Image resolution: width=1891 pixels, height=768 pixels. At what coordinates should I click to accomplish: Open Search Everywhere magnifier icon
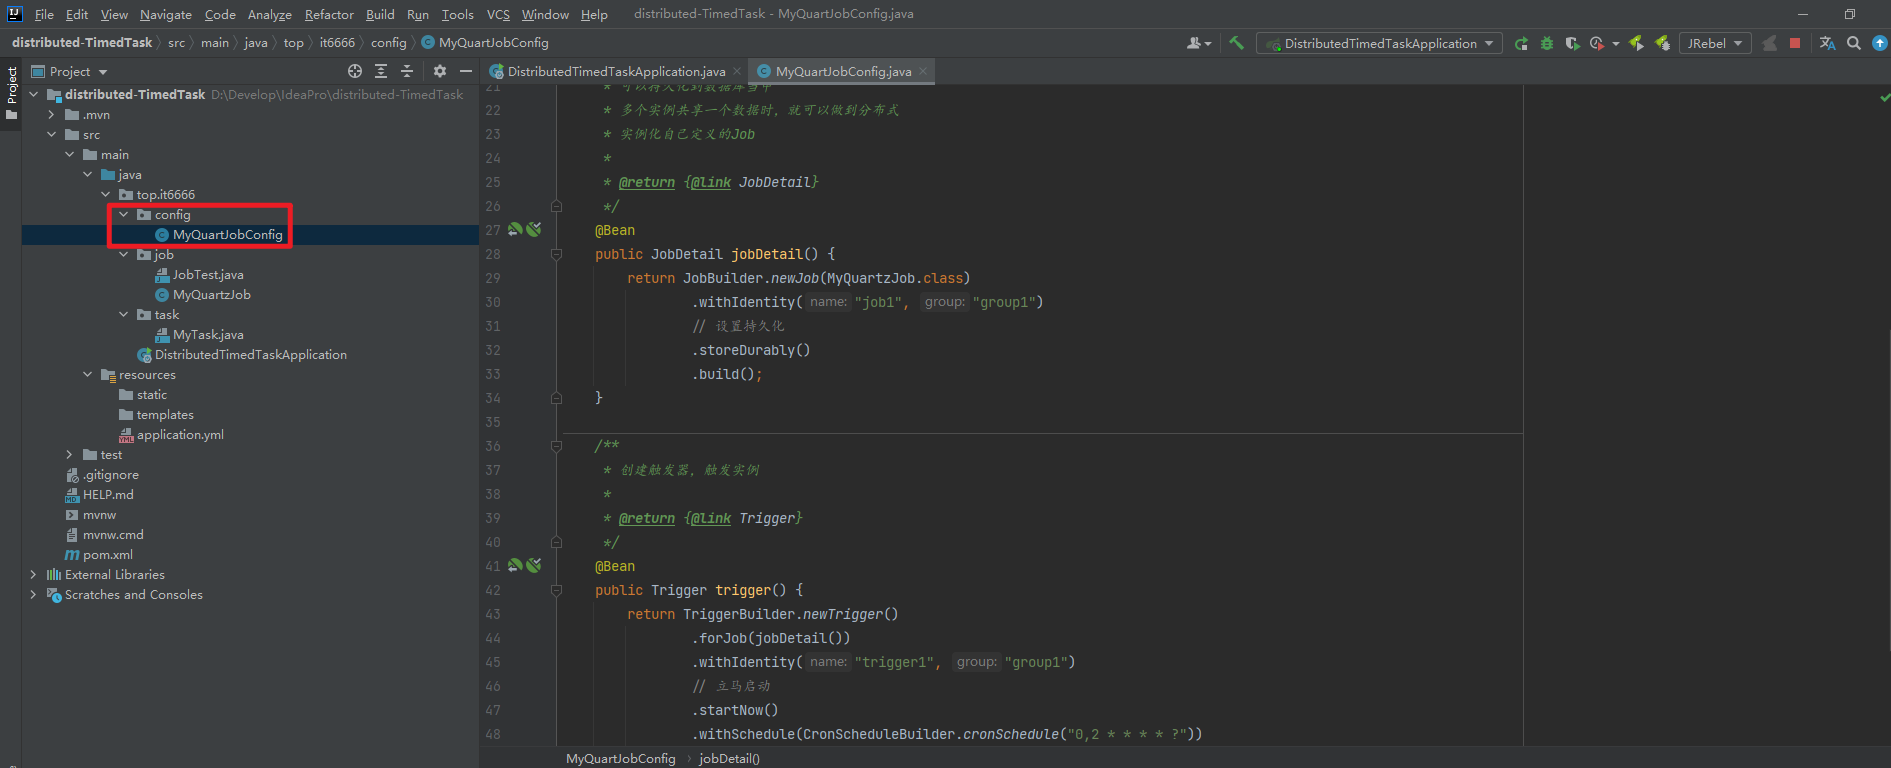pos(1854,43)
